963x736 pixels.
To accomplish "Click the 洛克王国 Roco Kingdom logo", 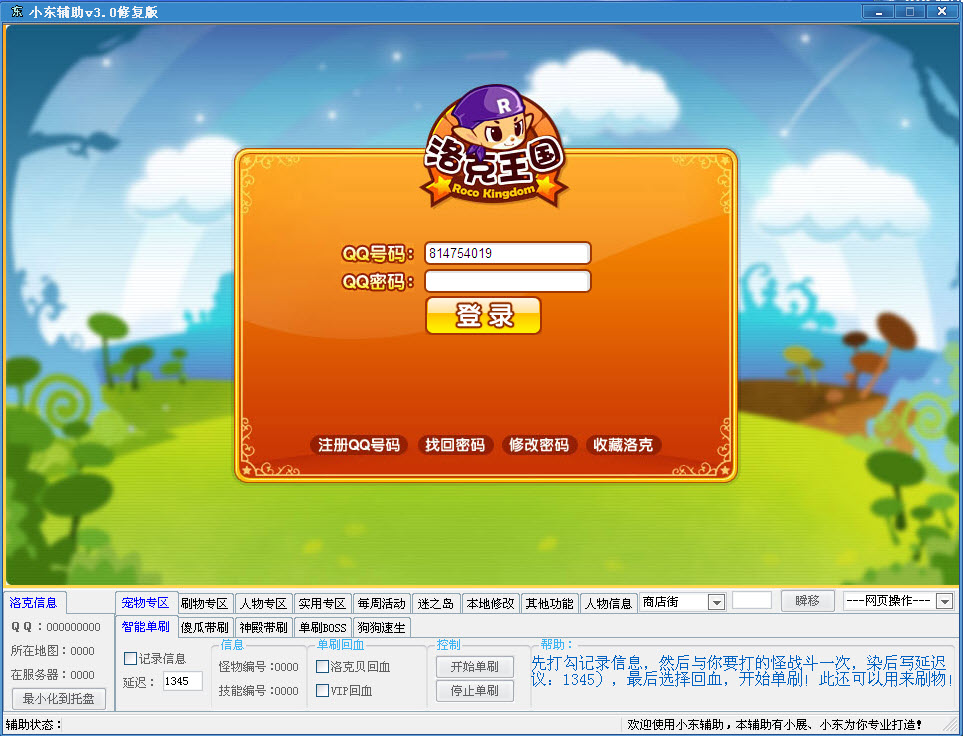I will tap(494, 145).
